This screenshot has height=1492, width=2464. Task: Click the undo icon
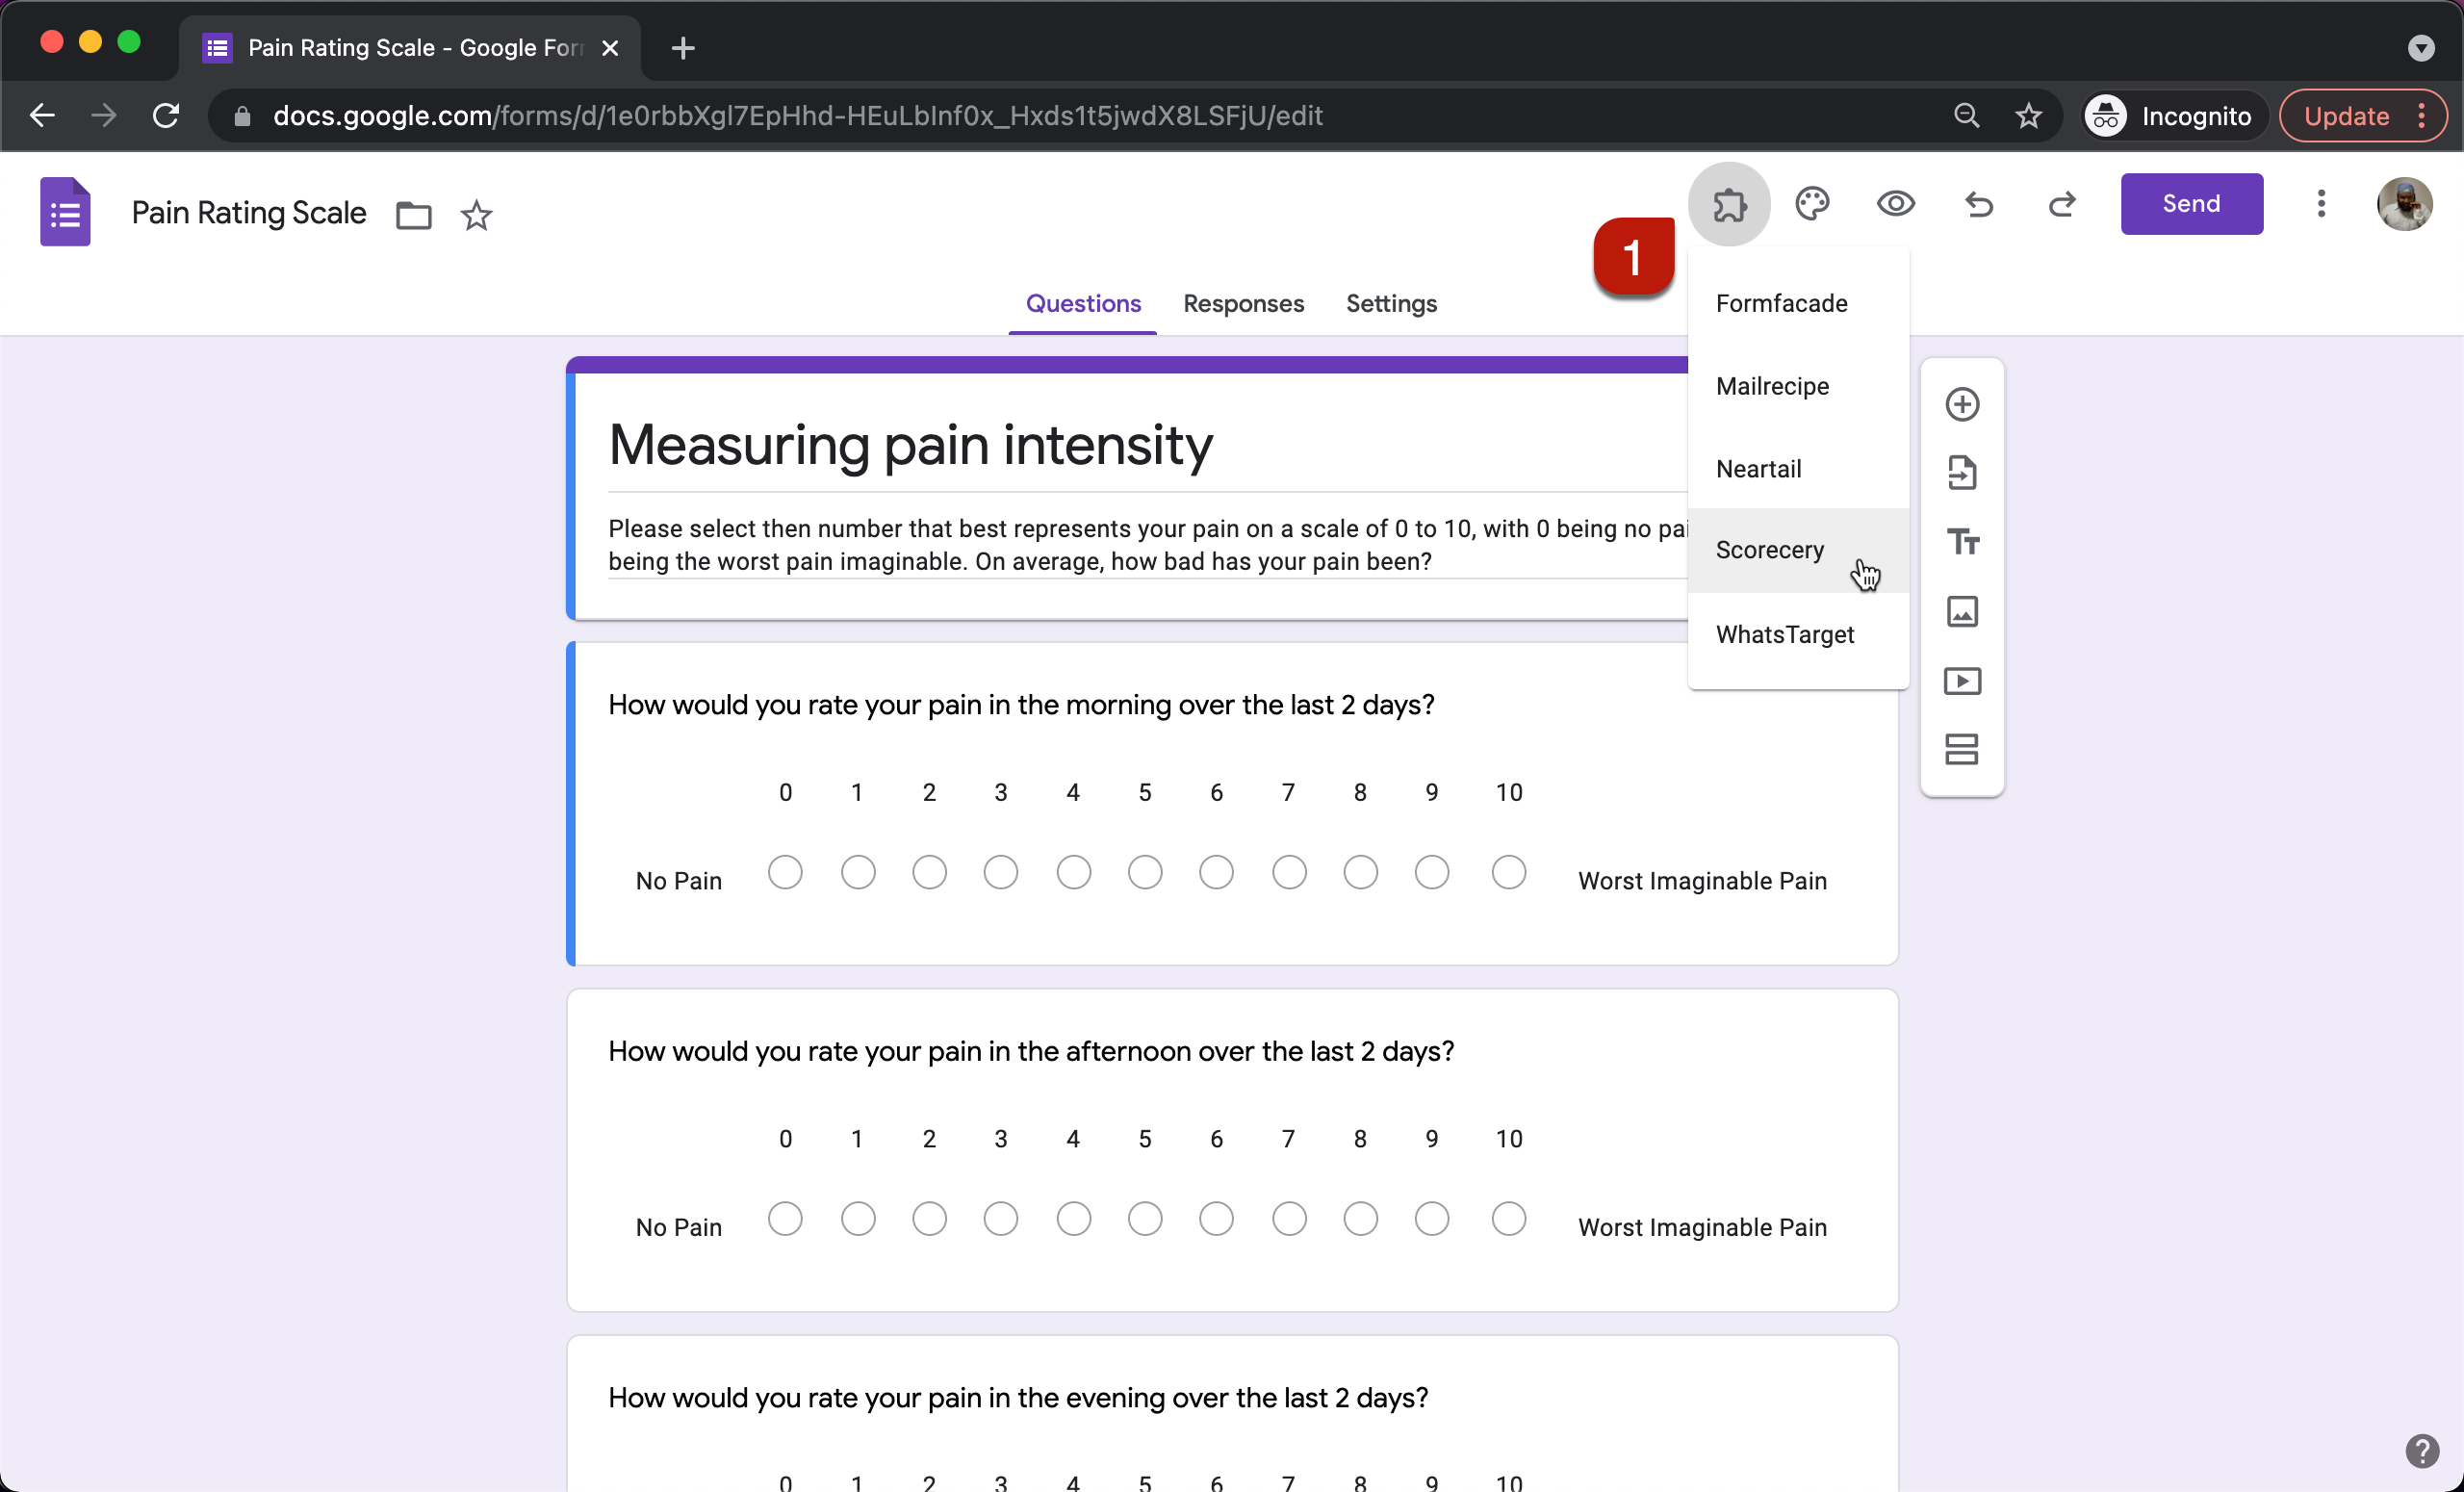(x=1980, y=202)
